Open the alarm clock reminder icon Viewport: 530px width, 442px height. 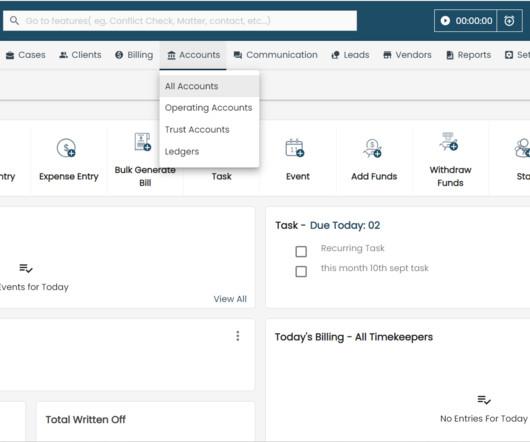[509, 21]
